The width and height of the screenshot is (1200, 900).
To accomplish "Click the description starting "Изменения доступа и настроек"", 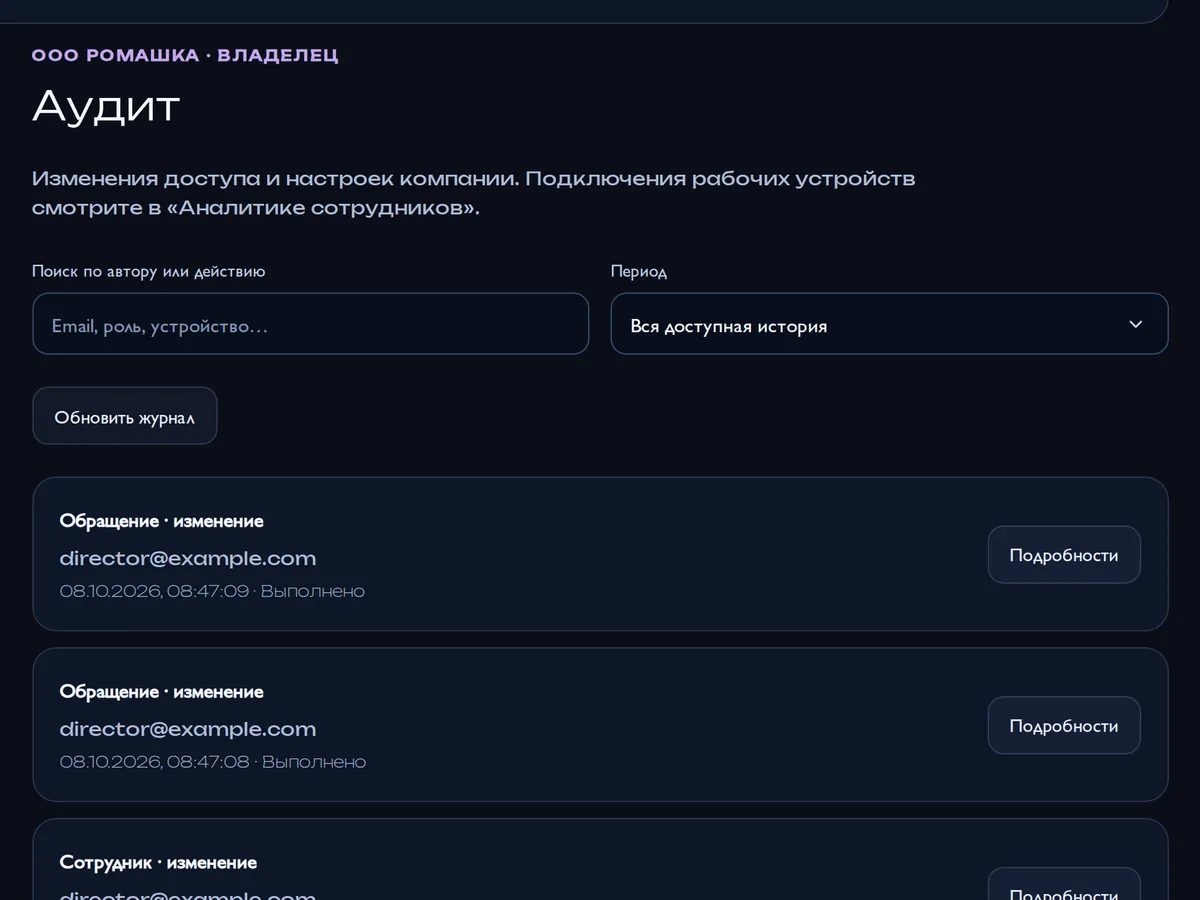I will pyautogui.click(x=474, y=194).
